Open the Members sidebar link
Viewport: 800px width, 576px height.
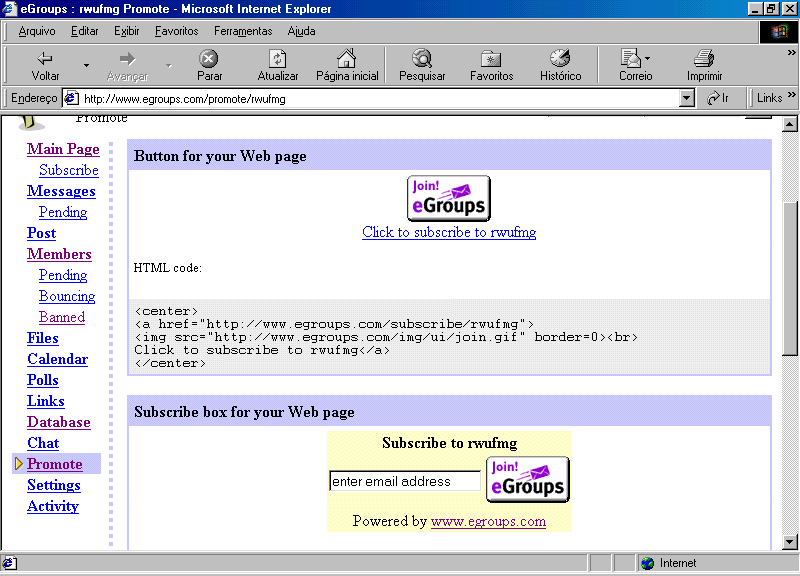coord(59,254)
